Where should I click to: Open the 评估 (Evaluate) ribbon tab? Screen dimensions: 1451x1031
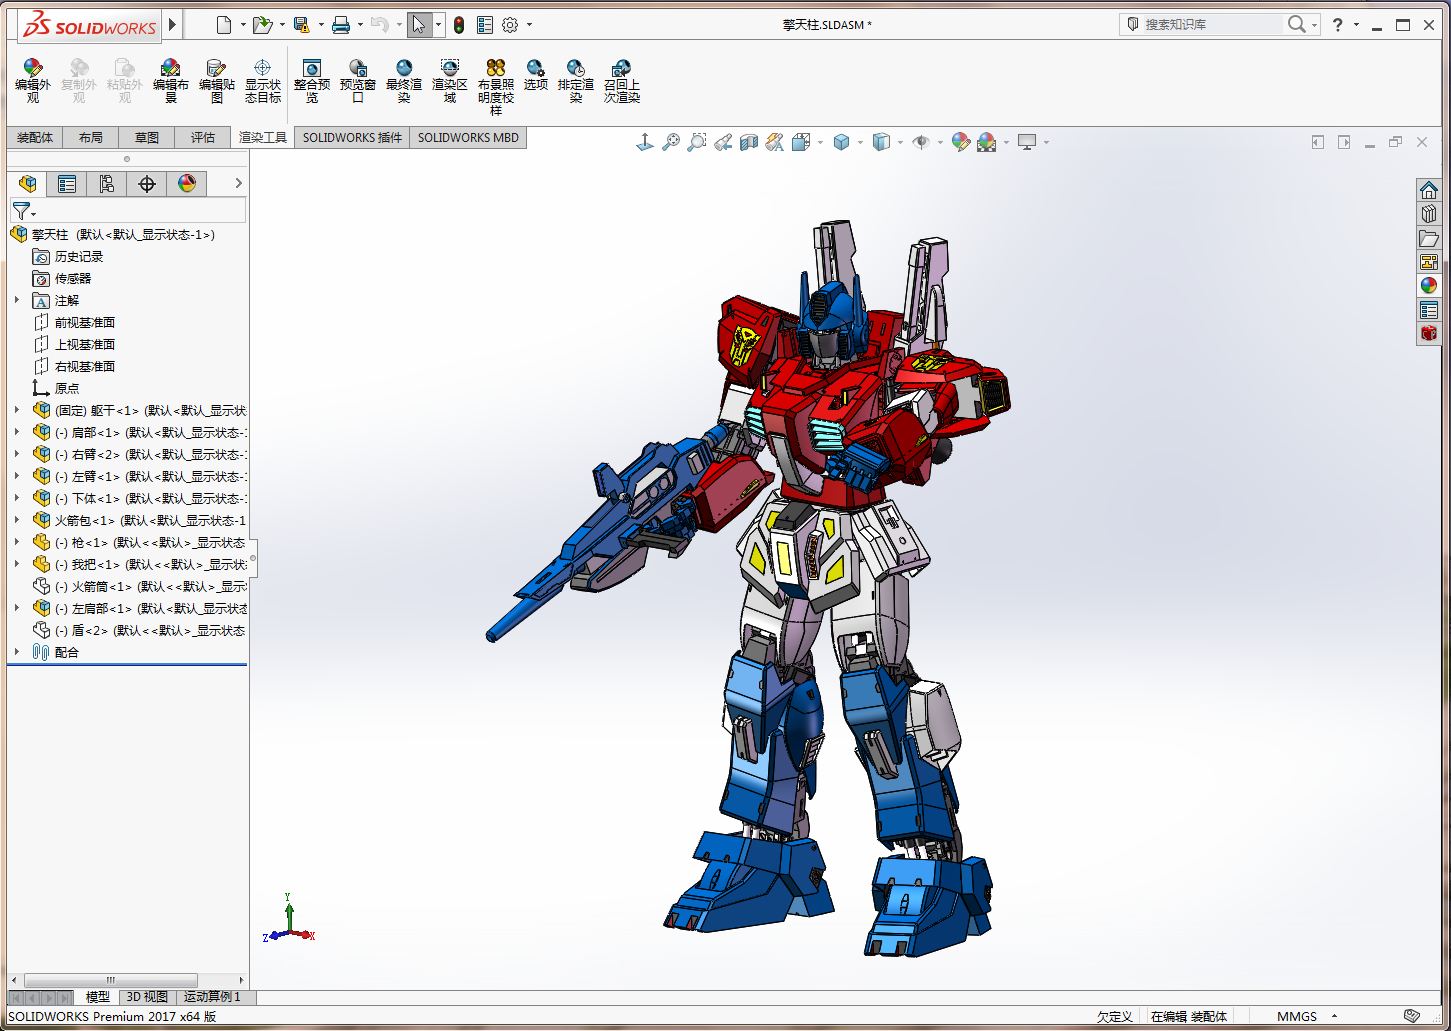click(x=203, y=138)
